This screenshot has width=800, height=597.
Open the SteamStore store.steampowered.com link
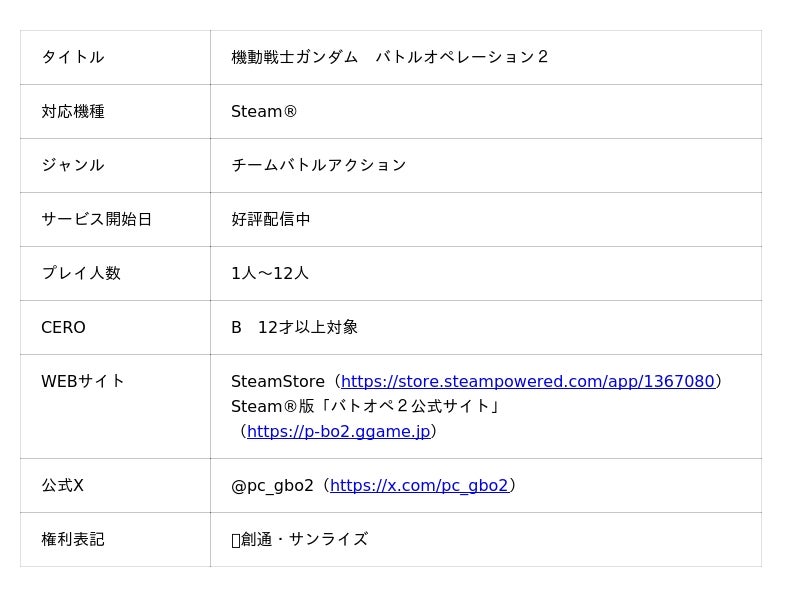(527, 381)
